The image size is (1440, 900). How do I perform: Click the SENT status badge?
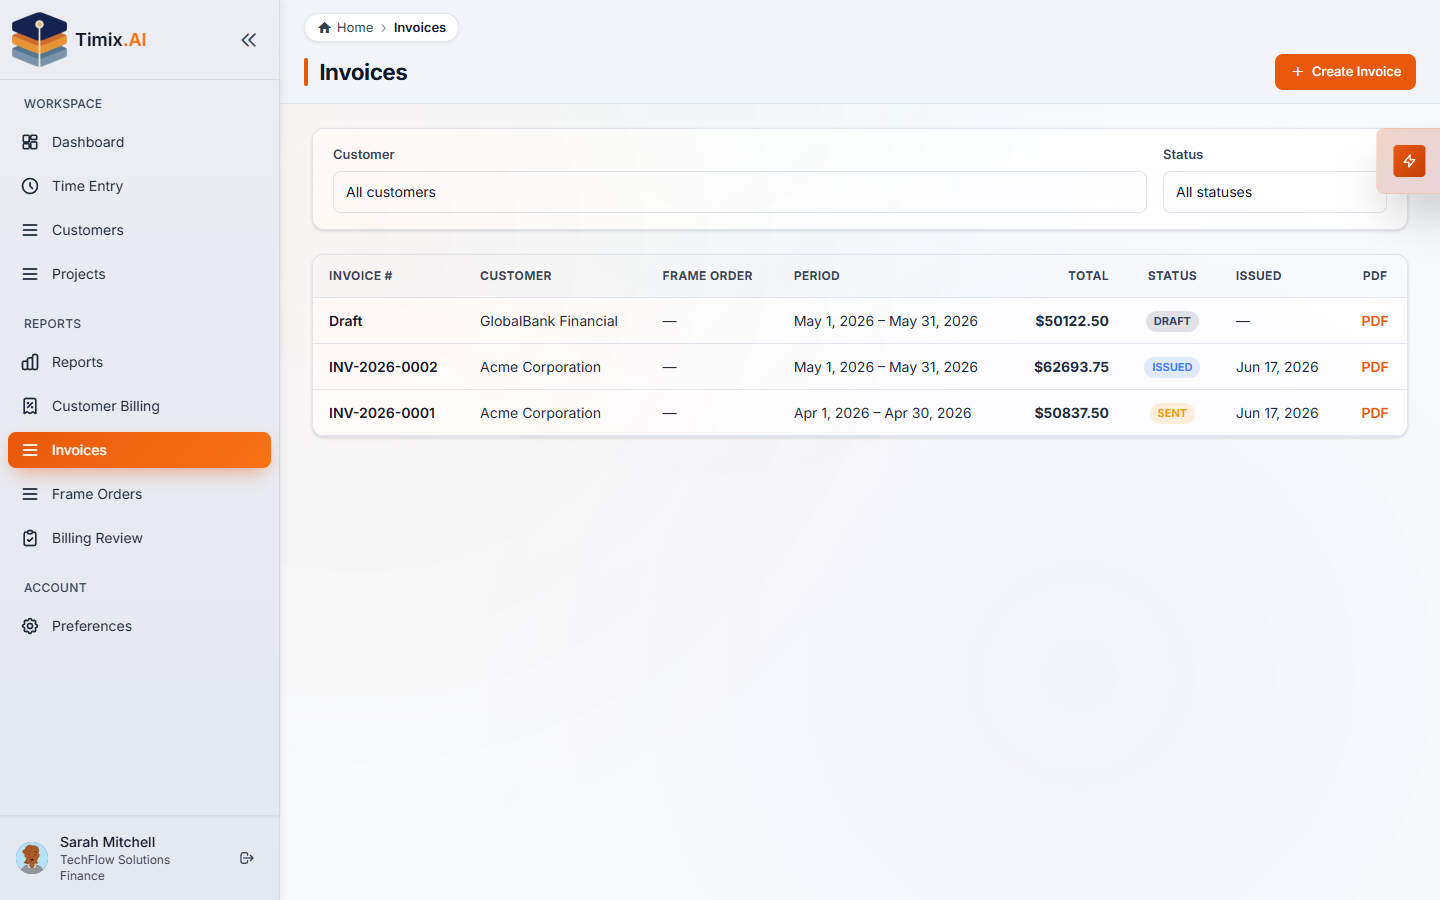pos(1172,413)
